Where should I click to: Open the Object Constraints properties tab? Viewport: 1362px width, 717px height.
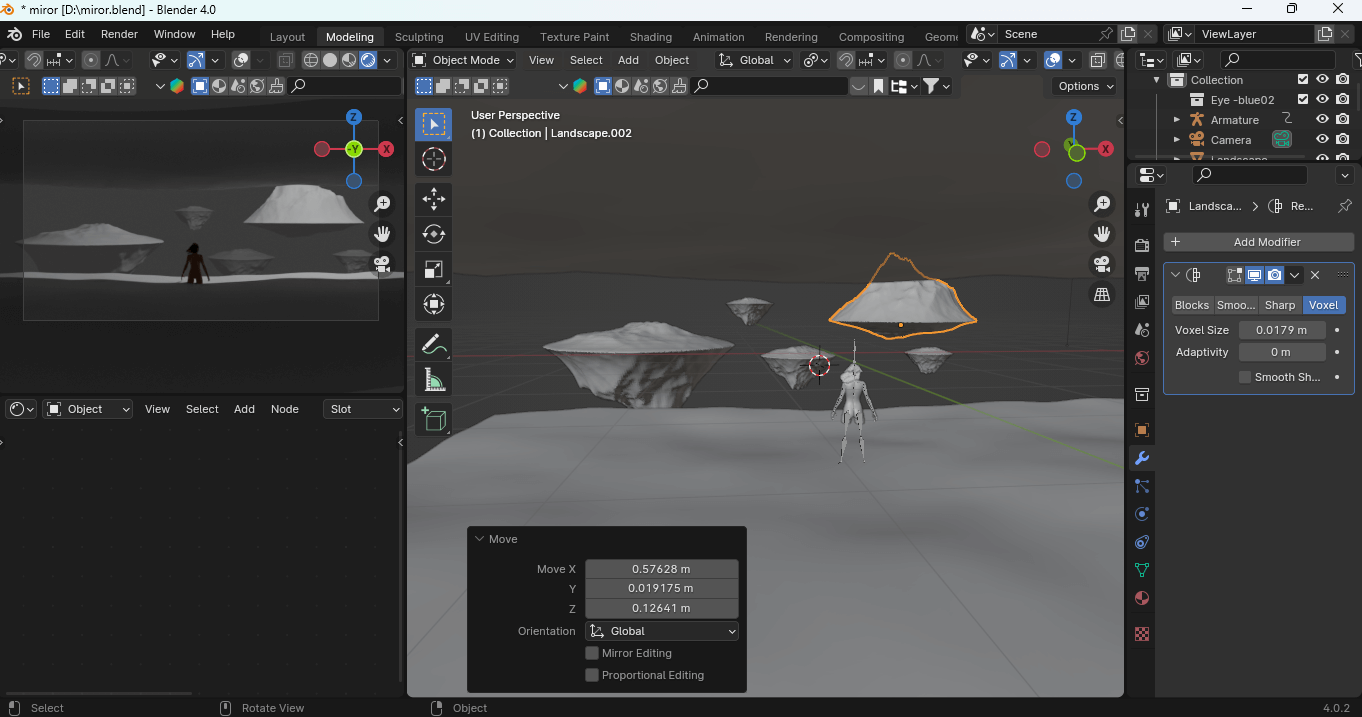[1142, 542]
